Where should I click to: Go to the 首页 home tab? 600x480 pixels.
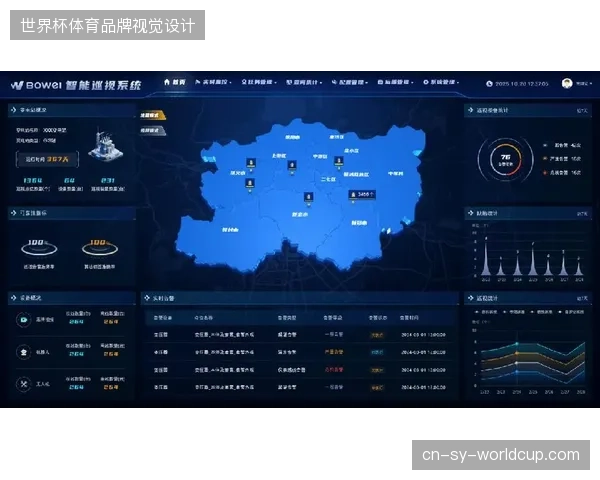click(174, 82)
